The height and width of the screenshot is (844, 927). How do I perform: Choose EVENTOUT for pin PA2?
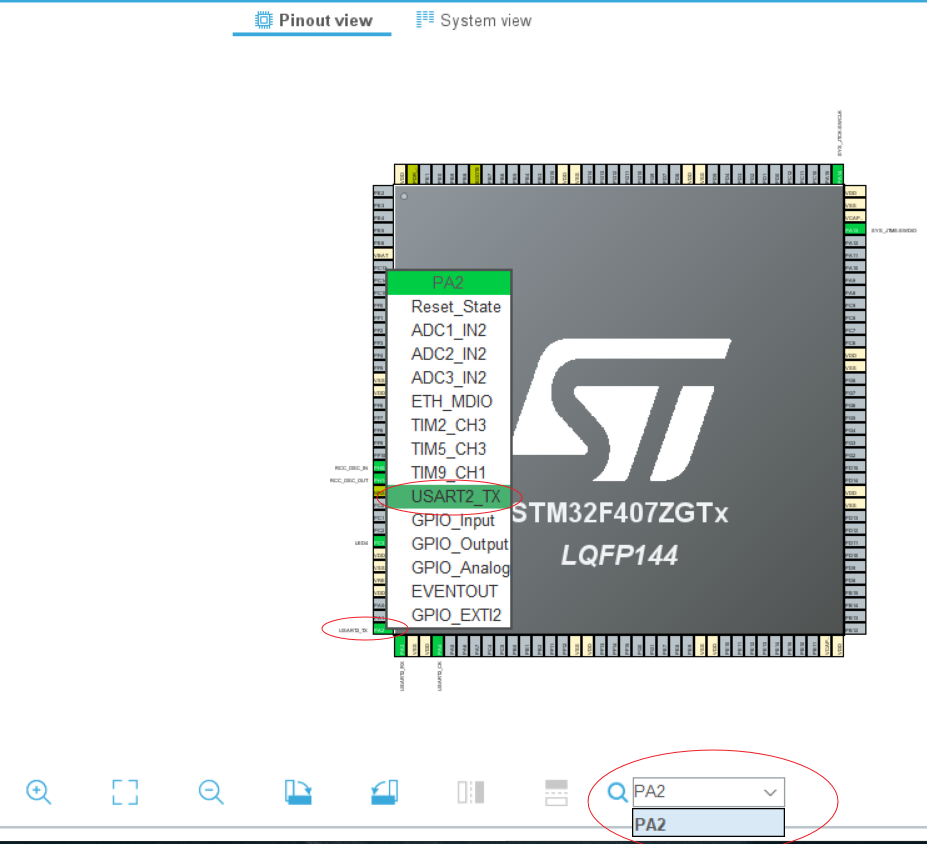point(449,592)
